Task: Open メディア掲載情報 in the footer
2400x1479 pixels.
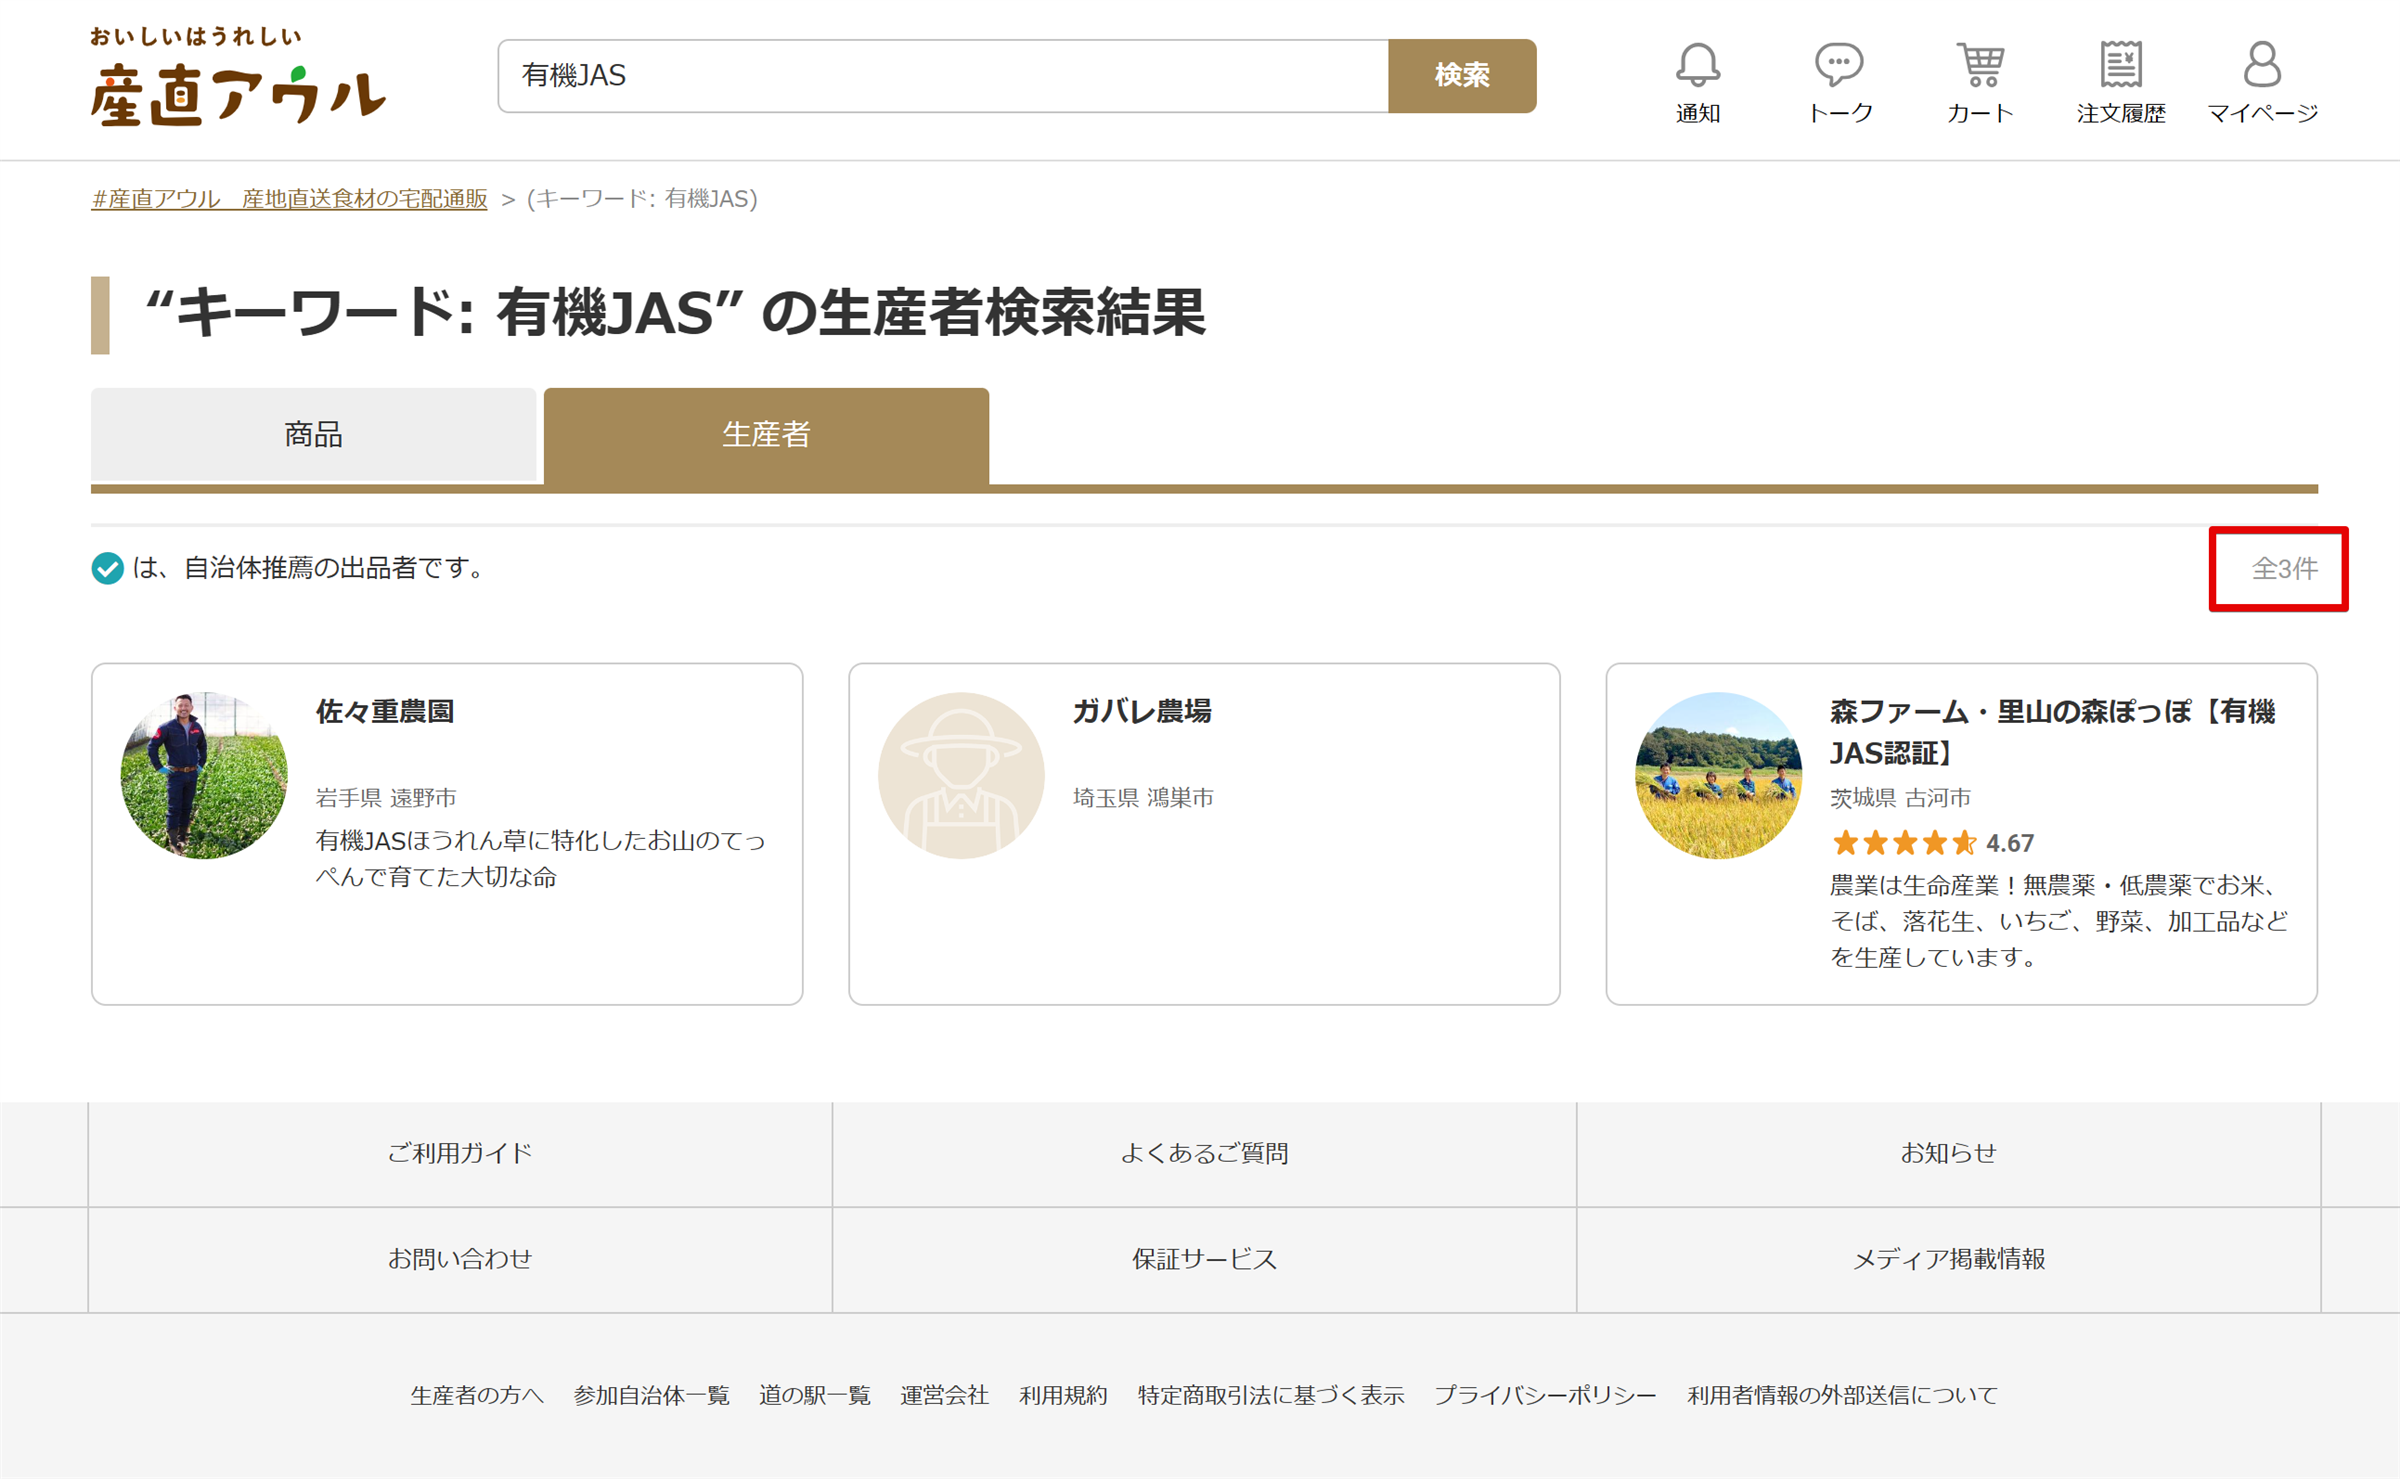Action: click(x=1948, y=1259)
